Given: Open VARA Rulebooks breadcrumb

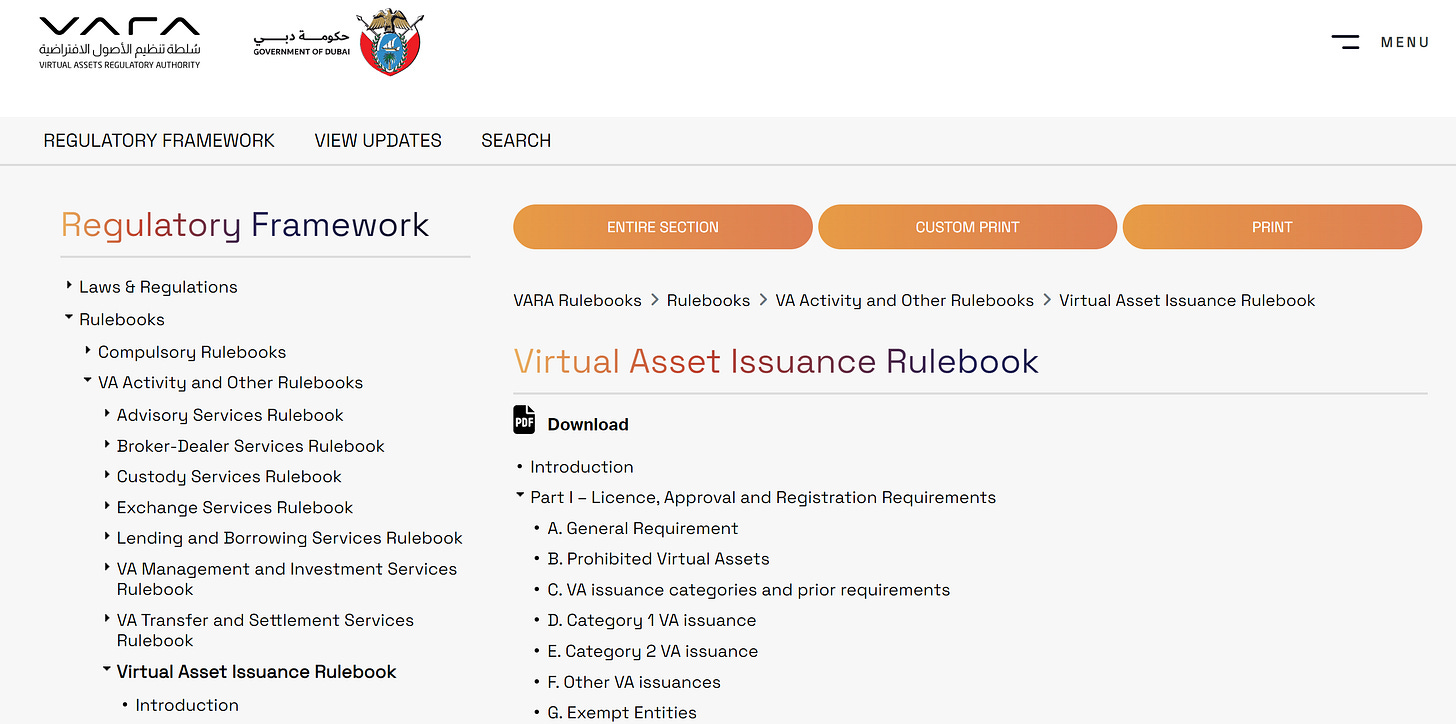Looking at the screenshot, I should coord(577,300).
